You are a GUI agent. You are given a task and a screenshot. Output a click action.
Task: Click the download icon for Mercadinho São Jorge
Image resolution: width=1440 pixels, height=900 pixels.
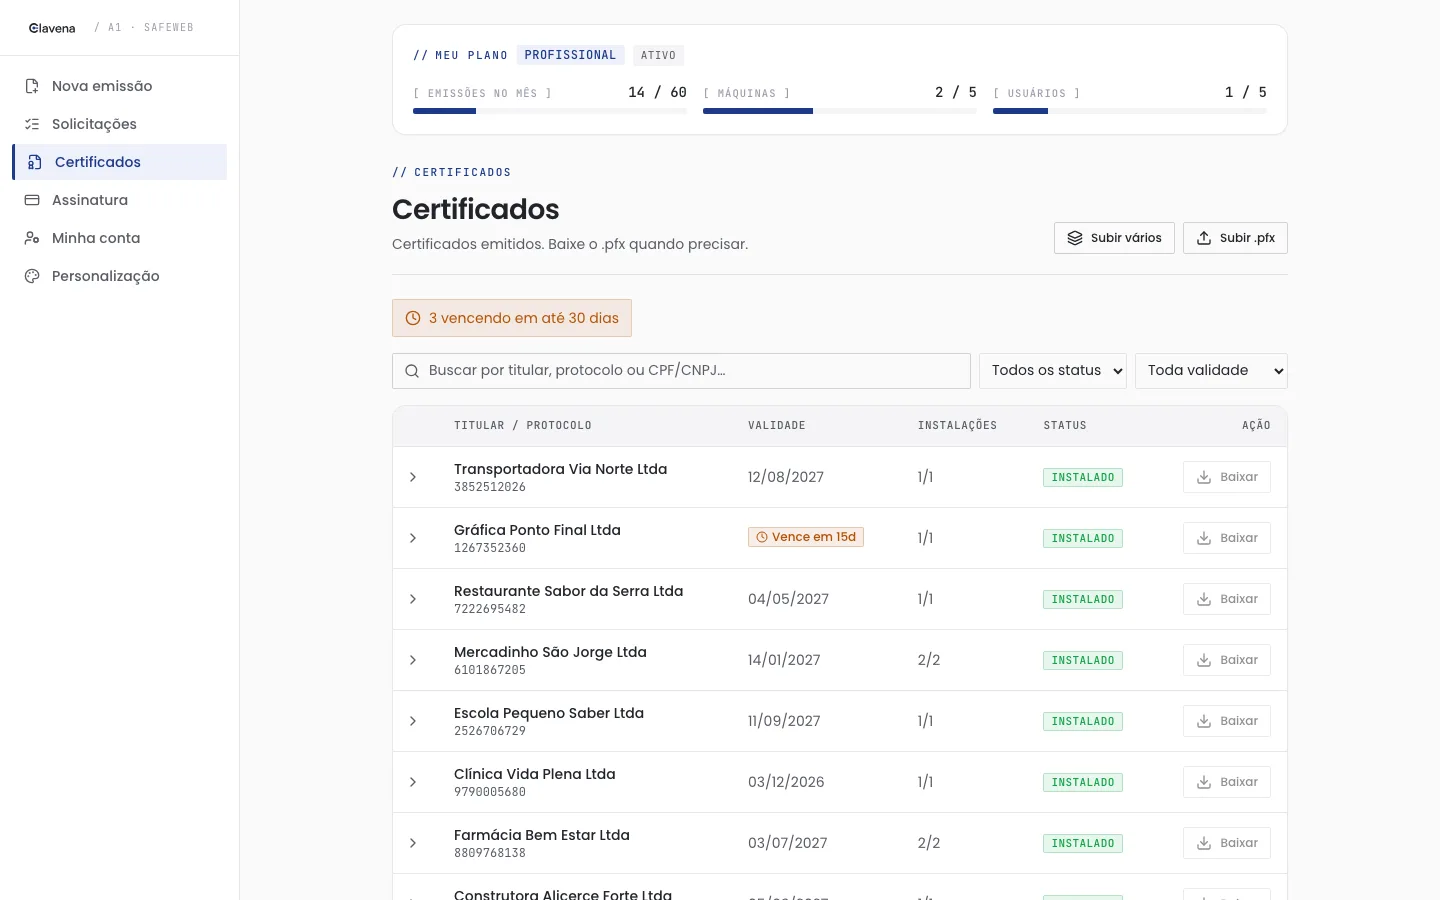pos(1204,660)
